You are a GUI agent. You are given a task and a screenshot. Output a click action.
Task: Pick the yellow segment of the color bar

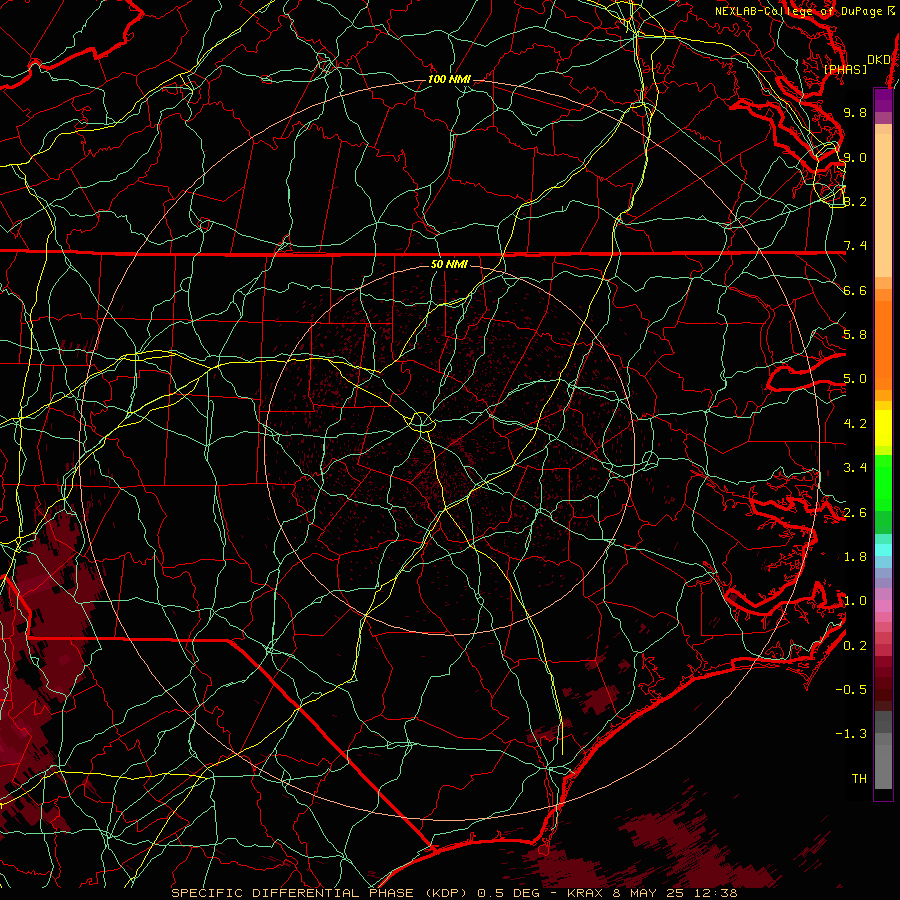(883, 428)
